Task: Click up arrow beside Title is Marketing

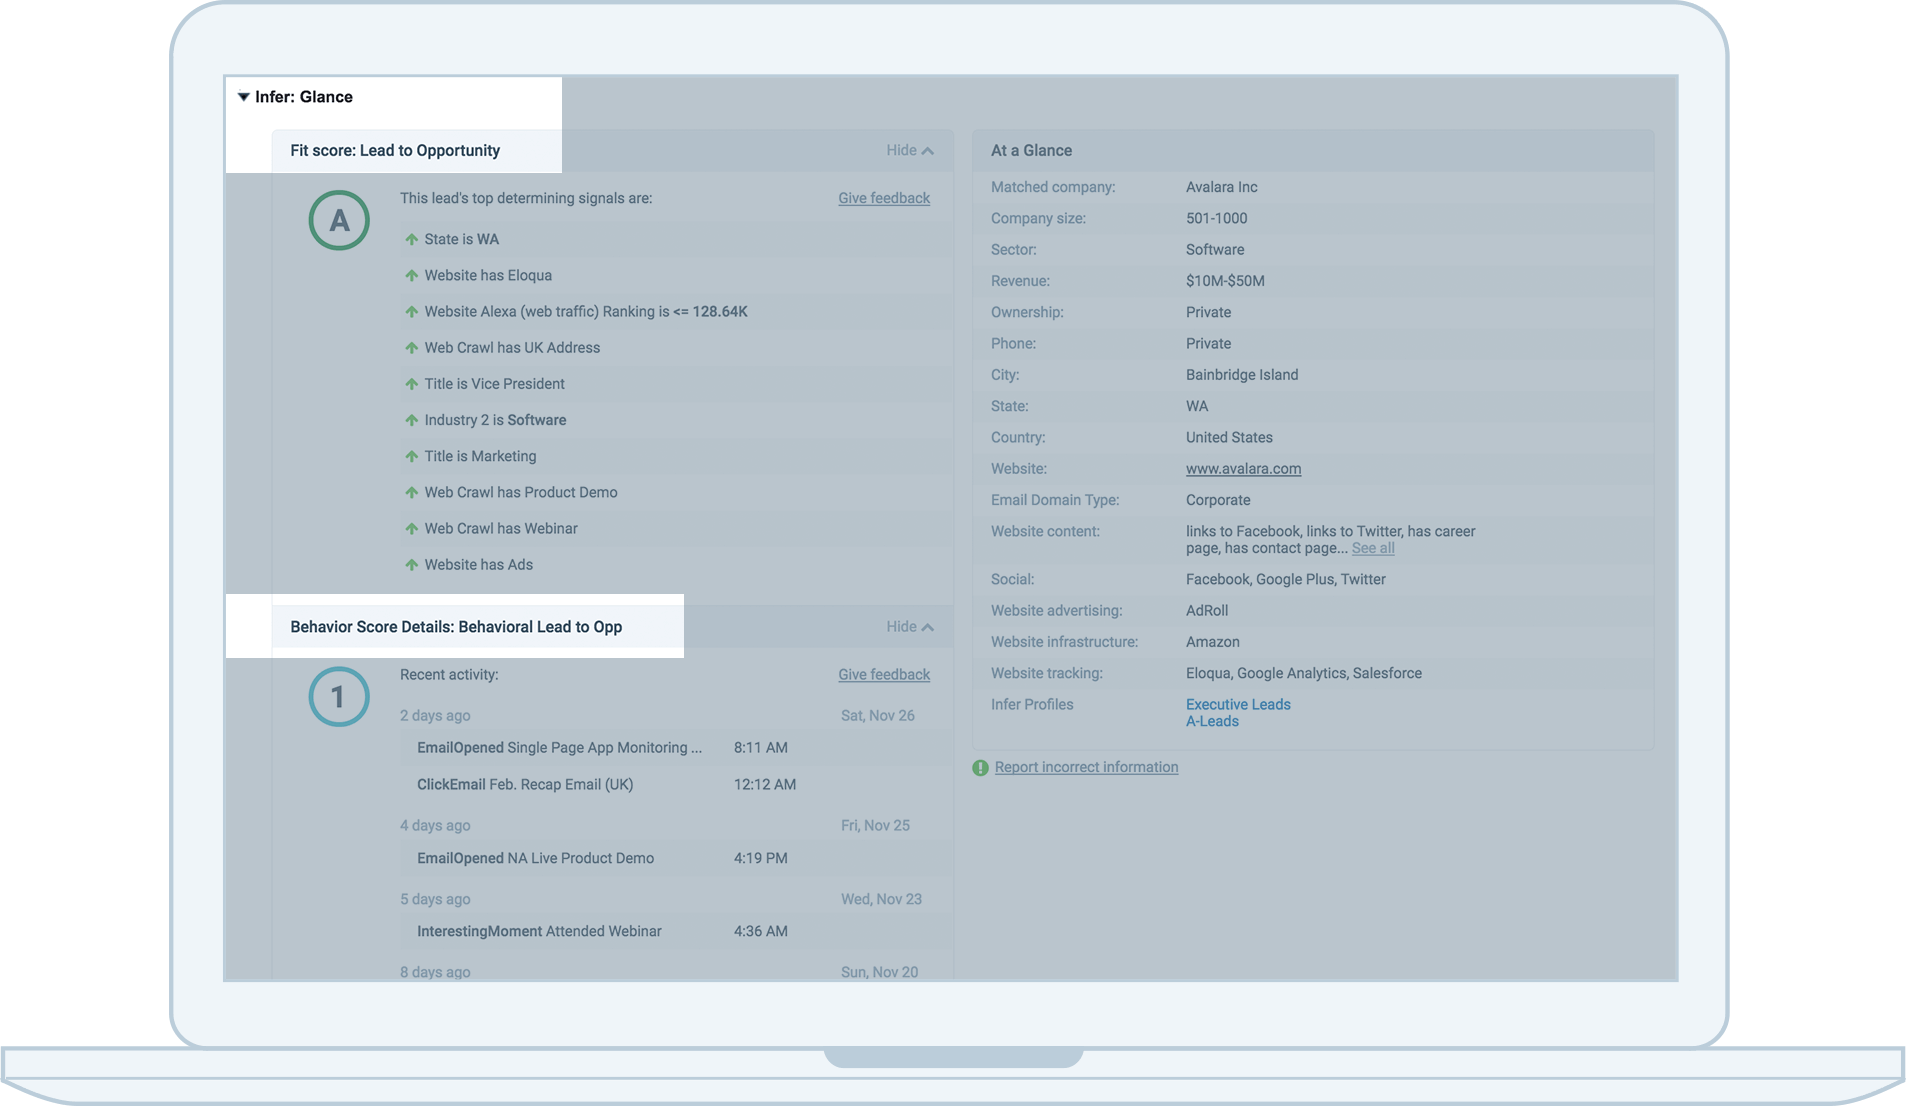Action: pyautogui.click(x=411, y=457)
